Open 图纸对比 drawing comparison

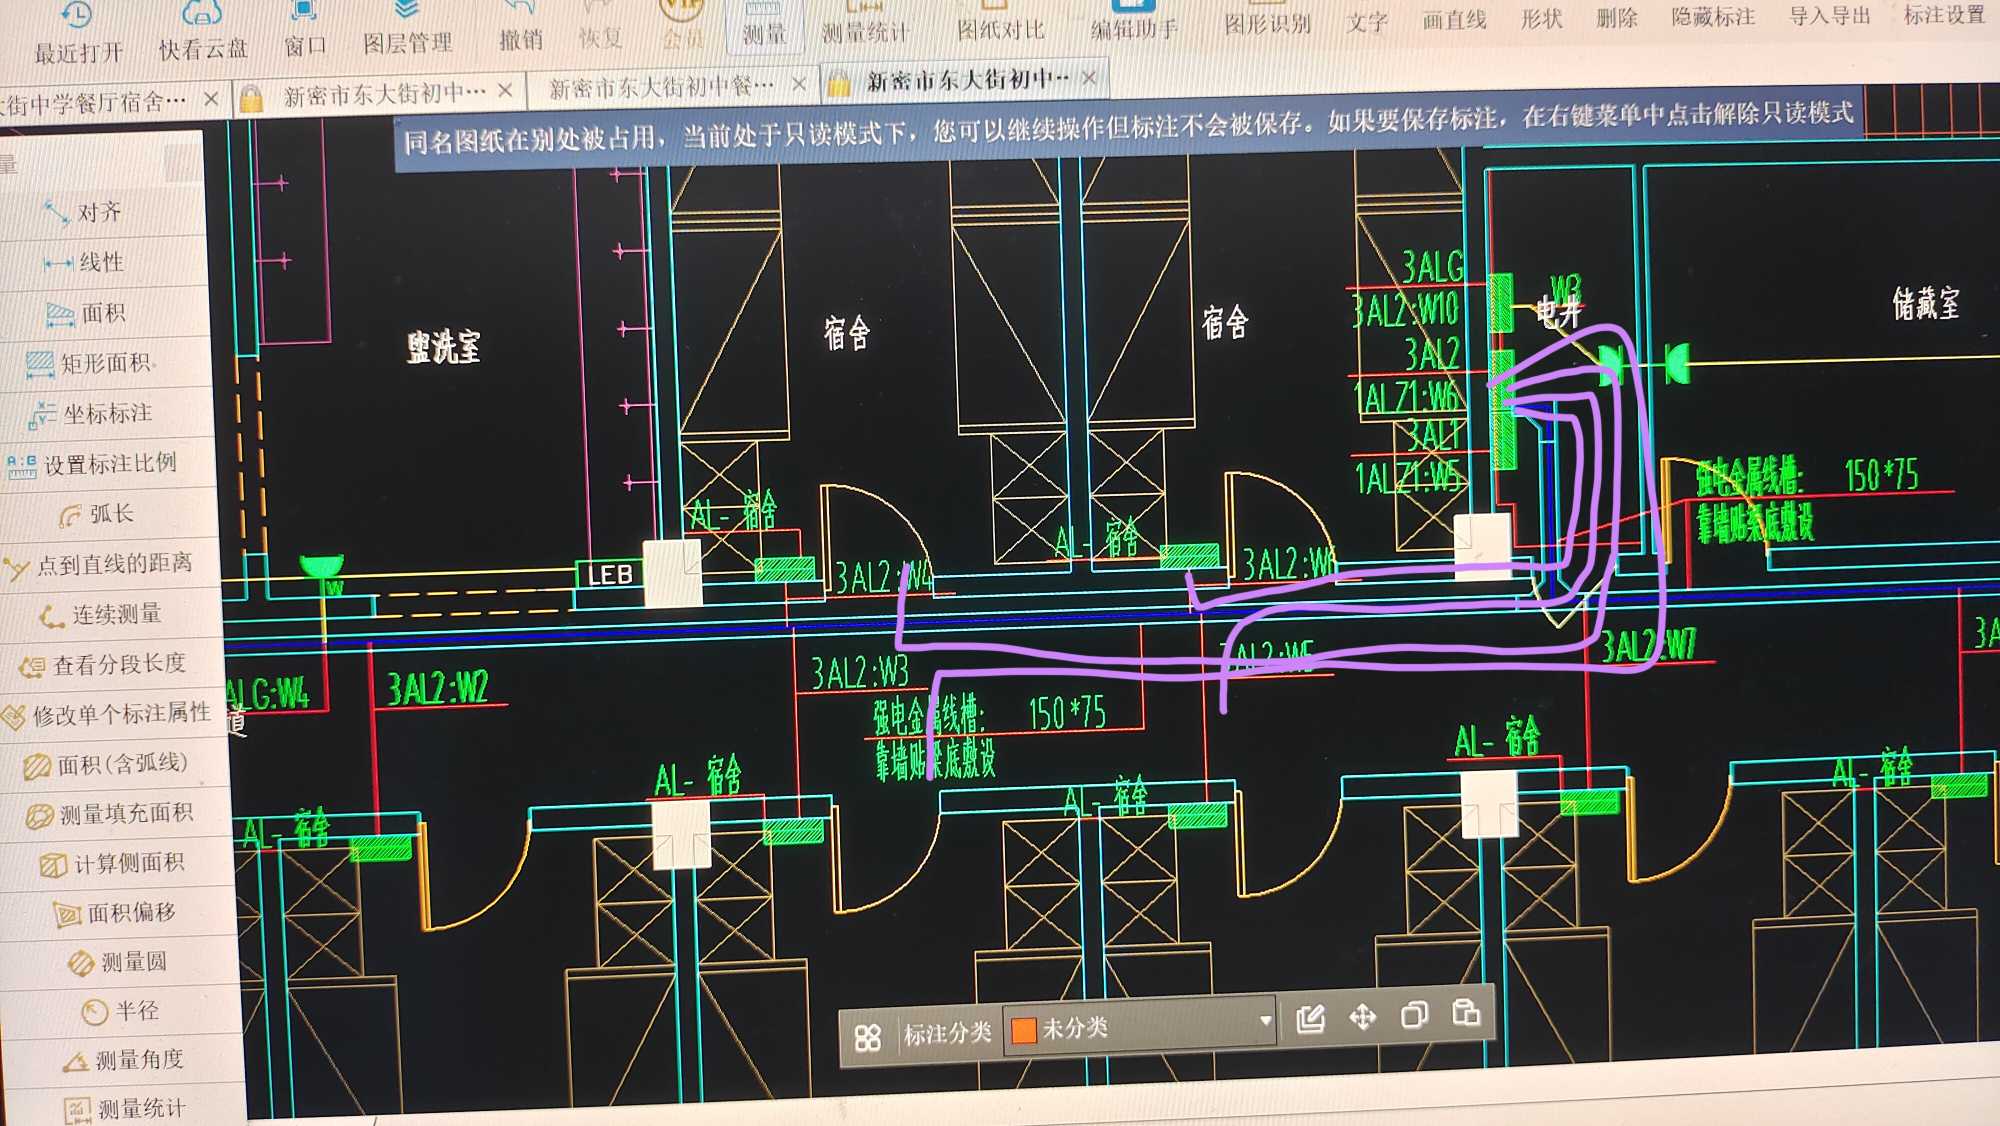[x=1000, y=20]
